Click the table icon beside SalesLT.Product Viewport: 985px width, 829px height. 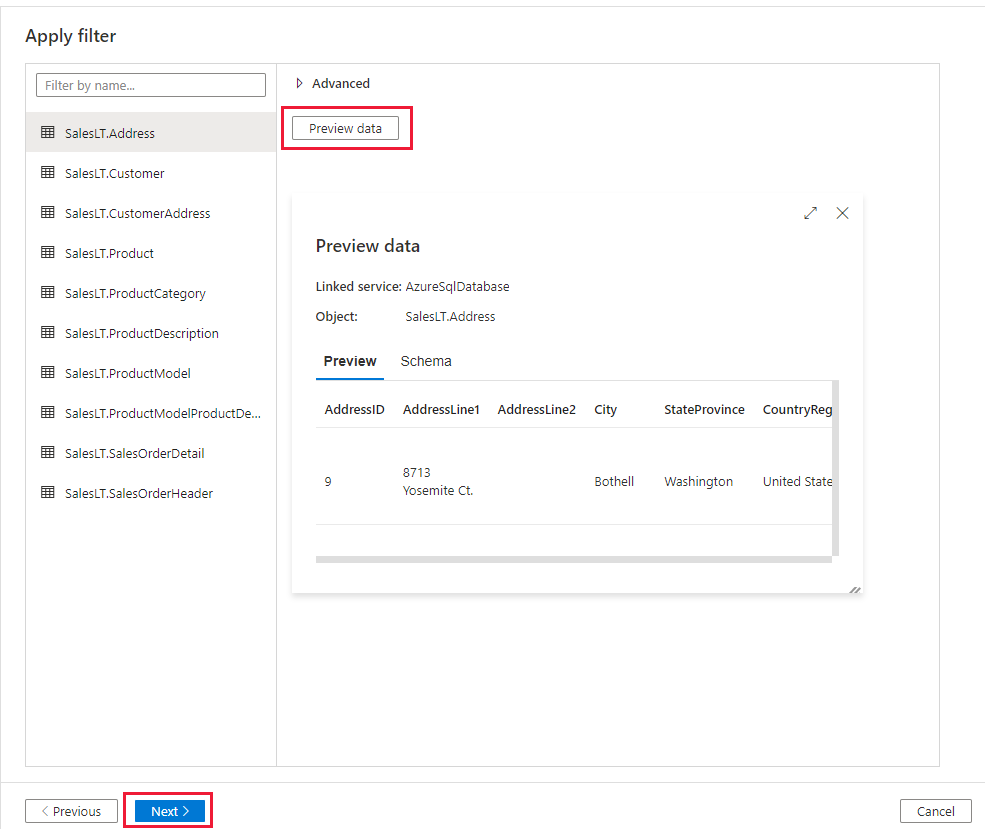47,252
